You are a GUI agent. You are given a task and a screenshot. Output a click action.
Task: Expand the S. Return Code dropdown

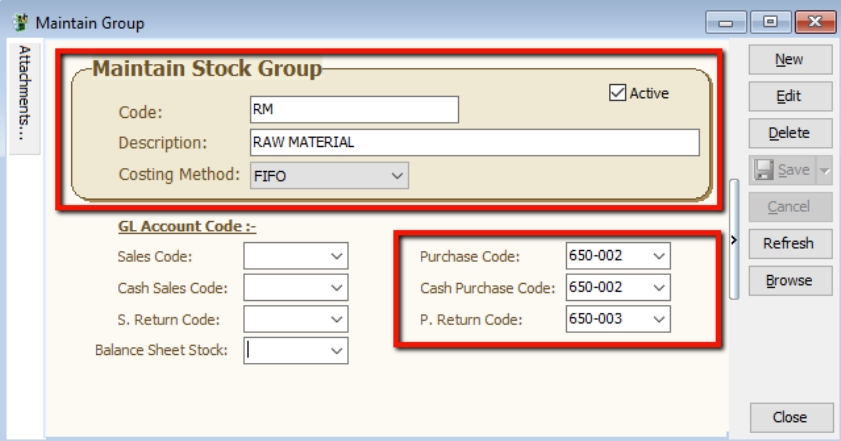click(x=336, y=319)
